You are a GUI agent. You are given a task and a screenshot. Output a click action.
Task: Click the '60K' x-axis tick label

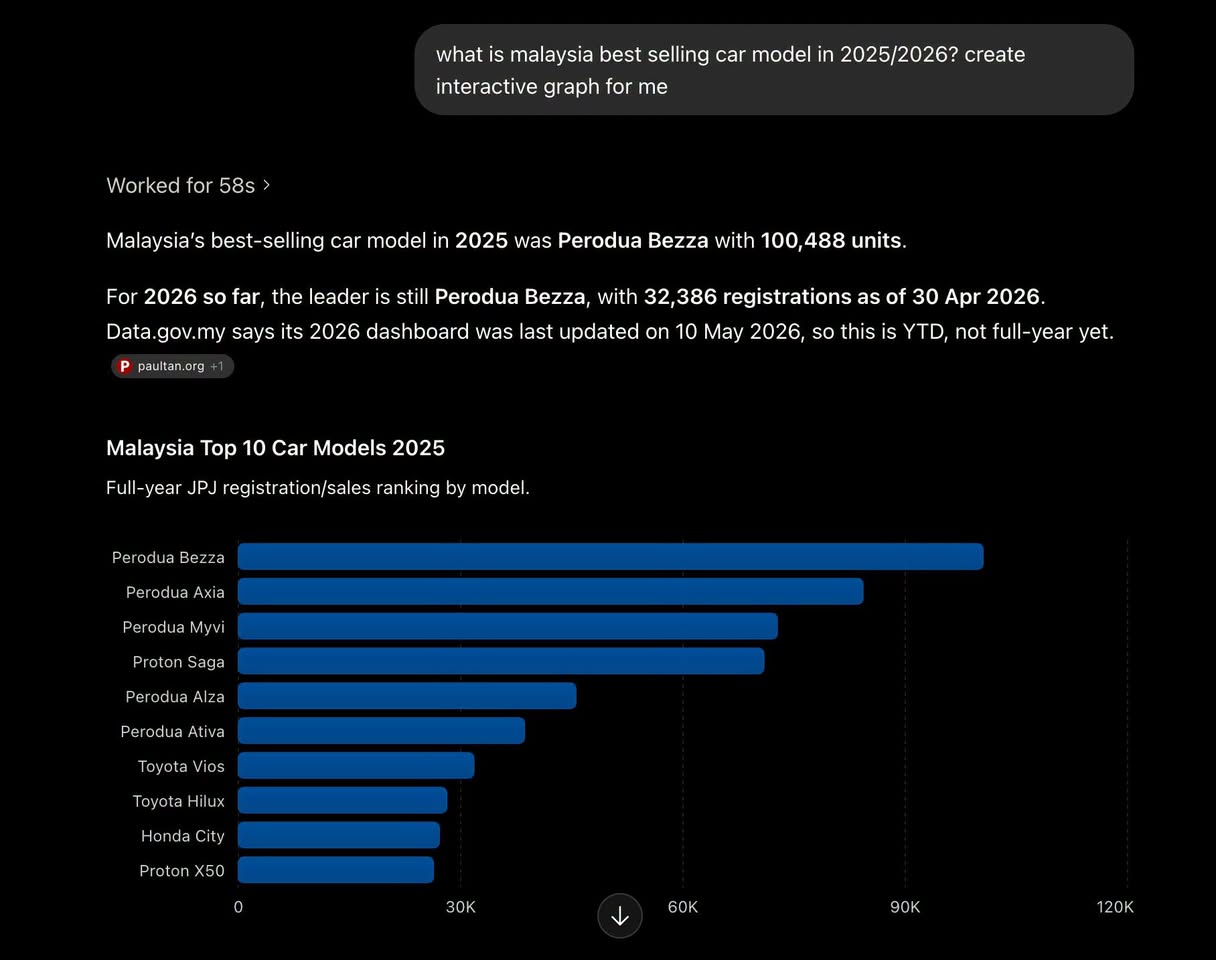click(x=683, y=907)
